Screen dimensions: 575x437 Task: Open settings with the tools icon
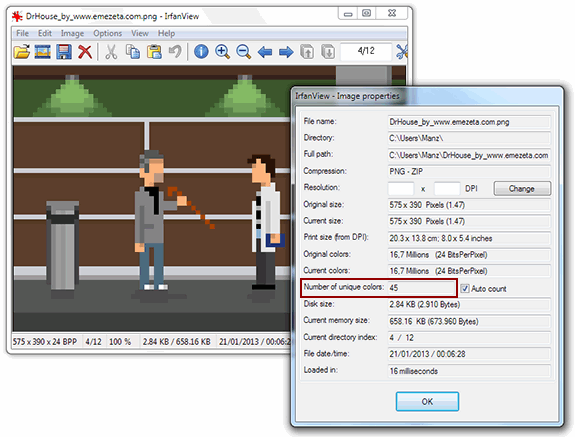402,52
